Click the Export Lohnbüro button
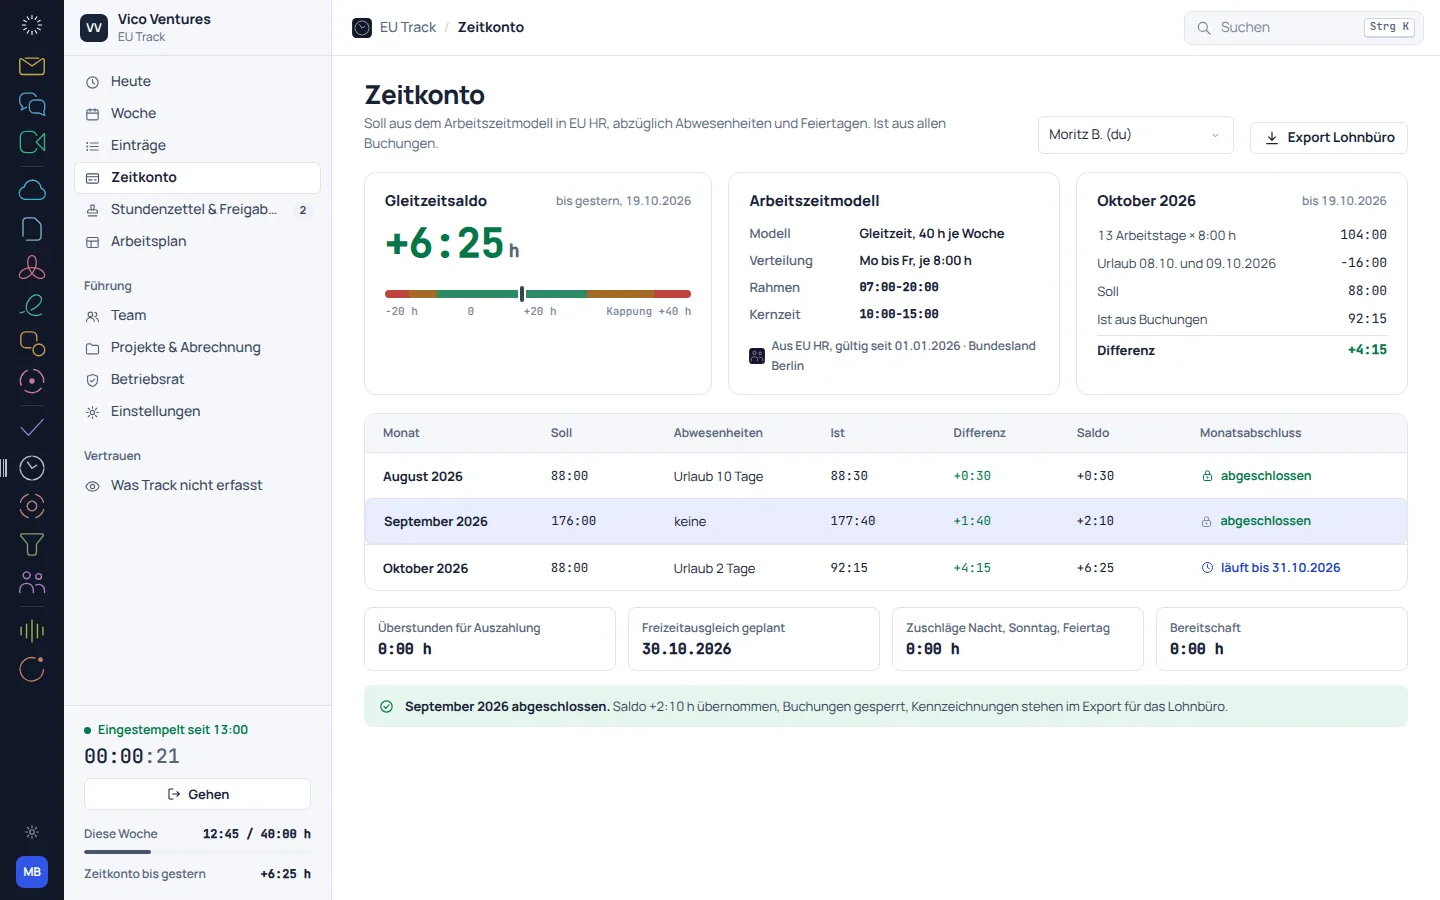Image resolution: width=1440 pixels, height=900 pixels. tap(1329, 138)
